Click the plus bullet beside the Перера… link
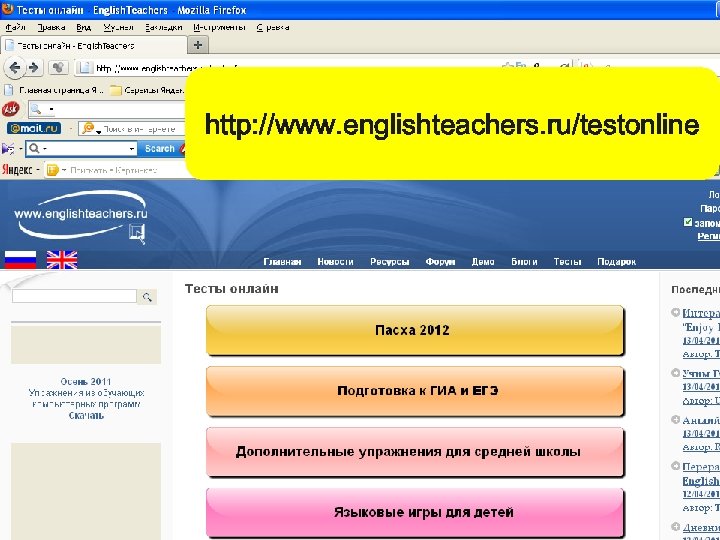This screenshot has height=540, width=720. click(x=675, y=466)
